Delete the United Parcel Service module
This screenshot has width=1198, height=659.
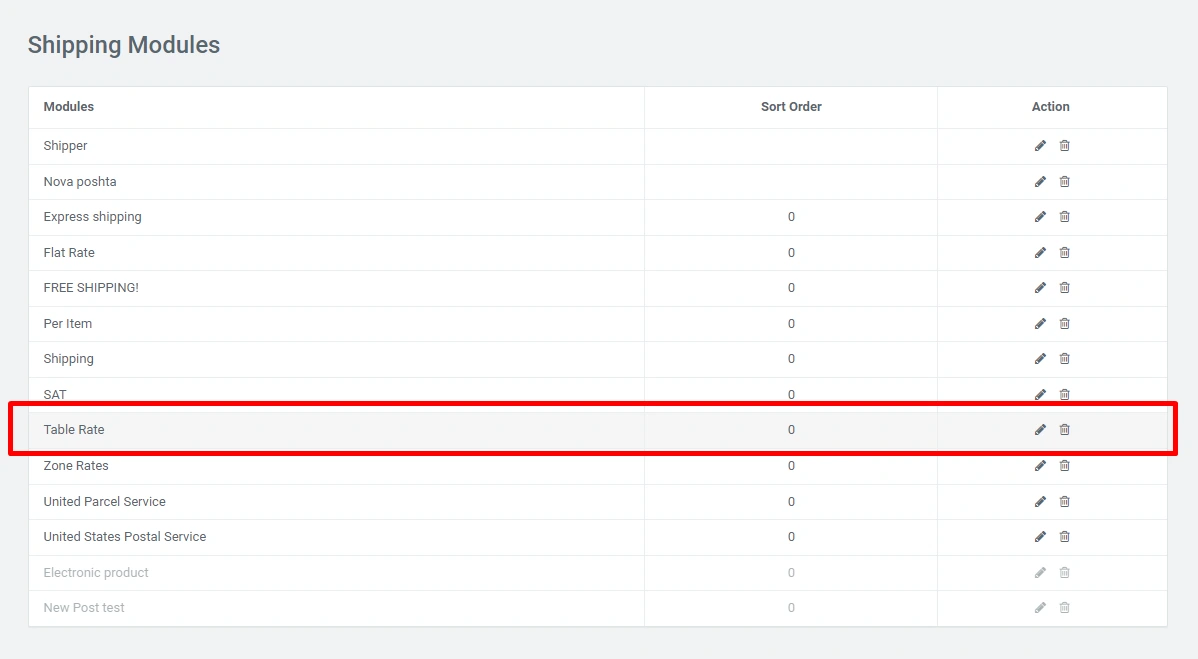pyautogui.click(x=1064, y=502)
